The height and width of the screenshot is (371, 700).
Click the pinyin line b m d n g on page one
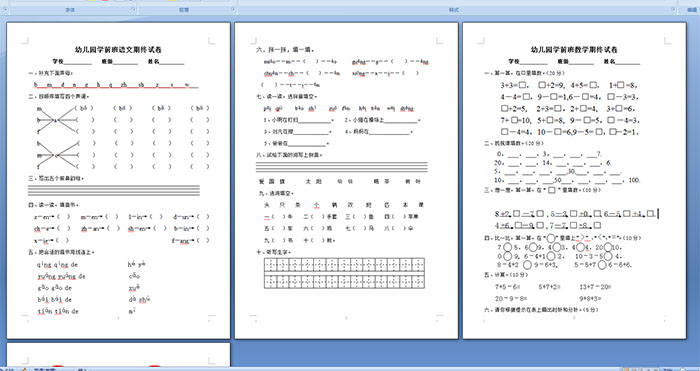116,84
